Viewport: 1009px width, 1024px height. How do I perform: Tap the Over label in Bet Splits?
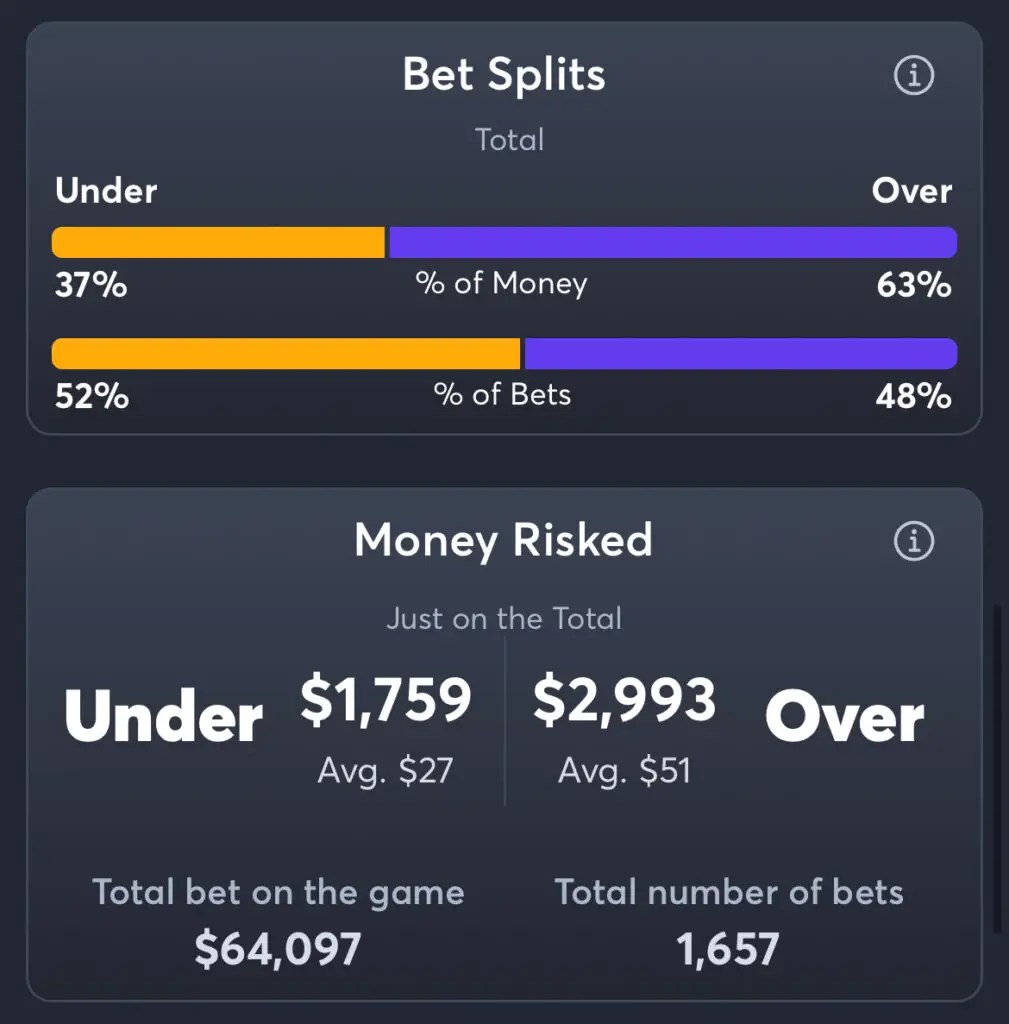pyautogui.click(x=911, y=191)
